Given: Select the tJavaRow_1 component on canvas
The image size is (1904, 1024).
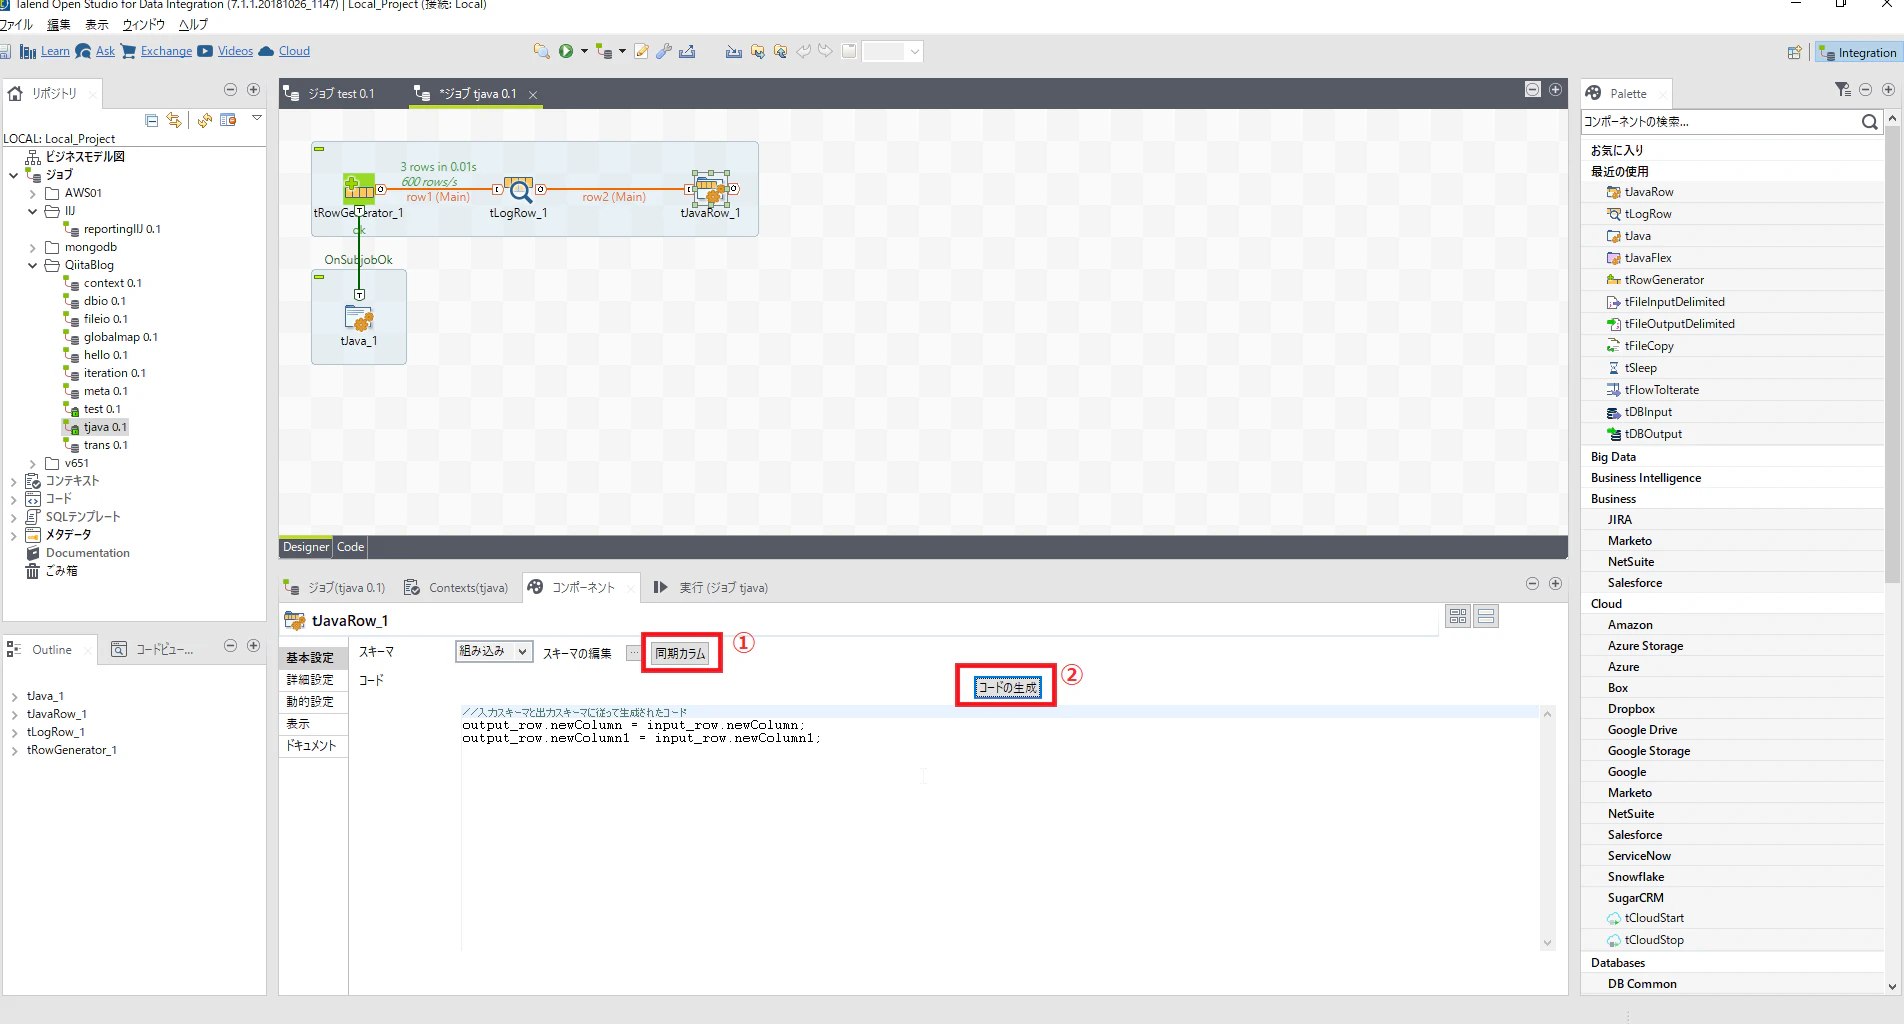Looking at the screenshot, I should (710, 188).
